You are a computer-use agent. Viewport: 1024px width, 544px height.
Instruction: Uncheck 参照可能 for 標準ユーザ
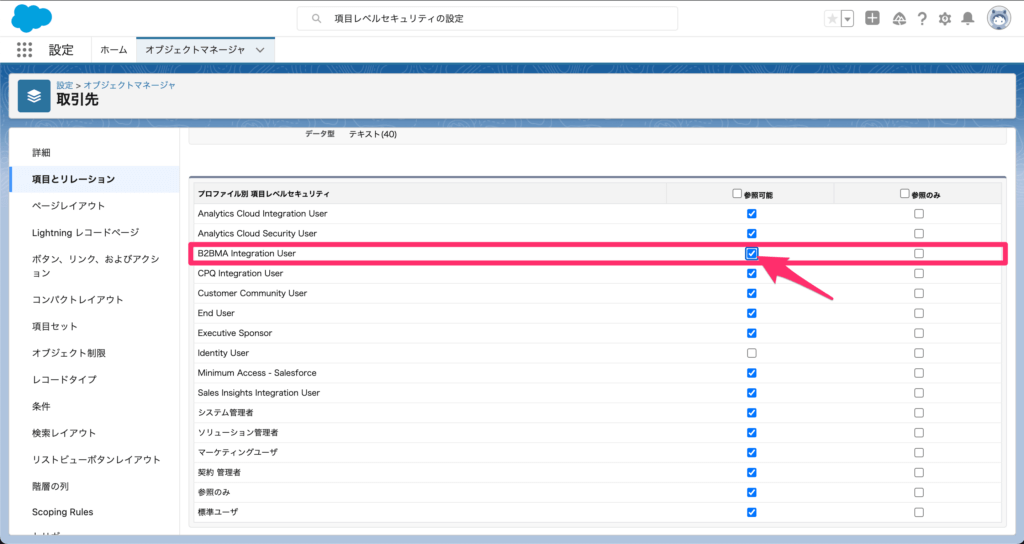pyautogui.click(x=752, y=512)
